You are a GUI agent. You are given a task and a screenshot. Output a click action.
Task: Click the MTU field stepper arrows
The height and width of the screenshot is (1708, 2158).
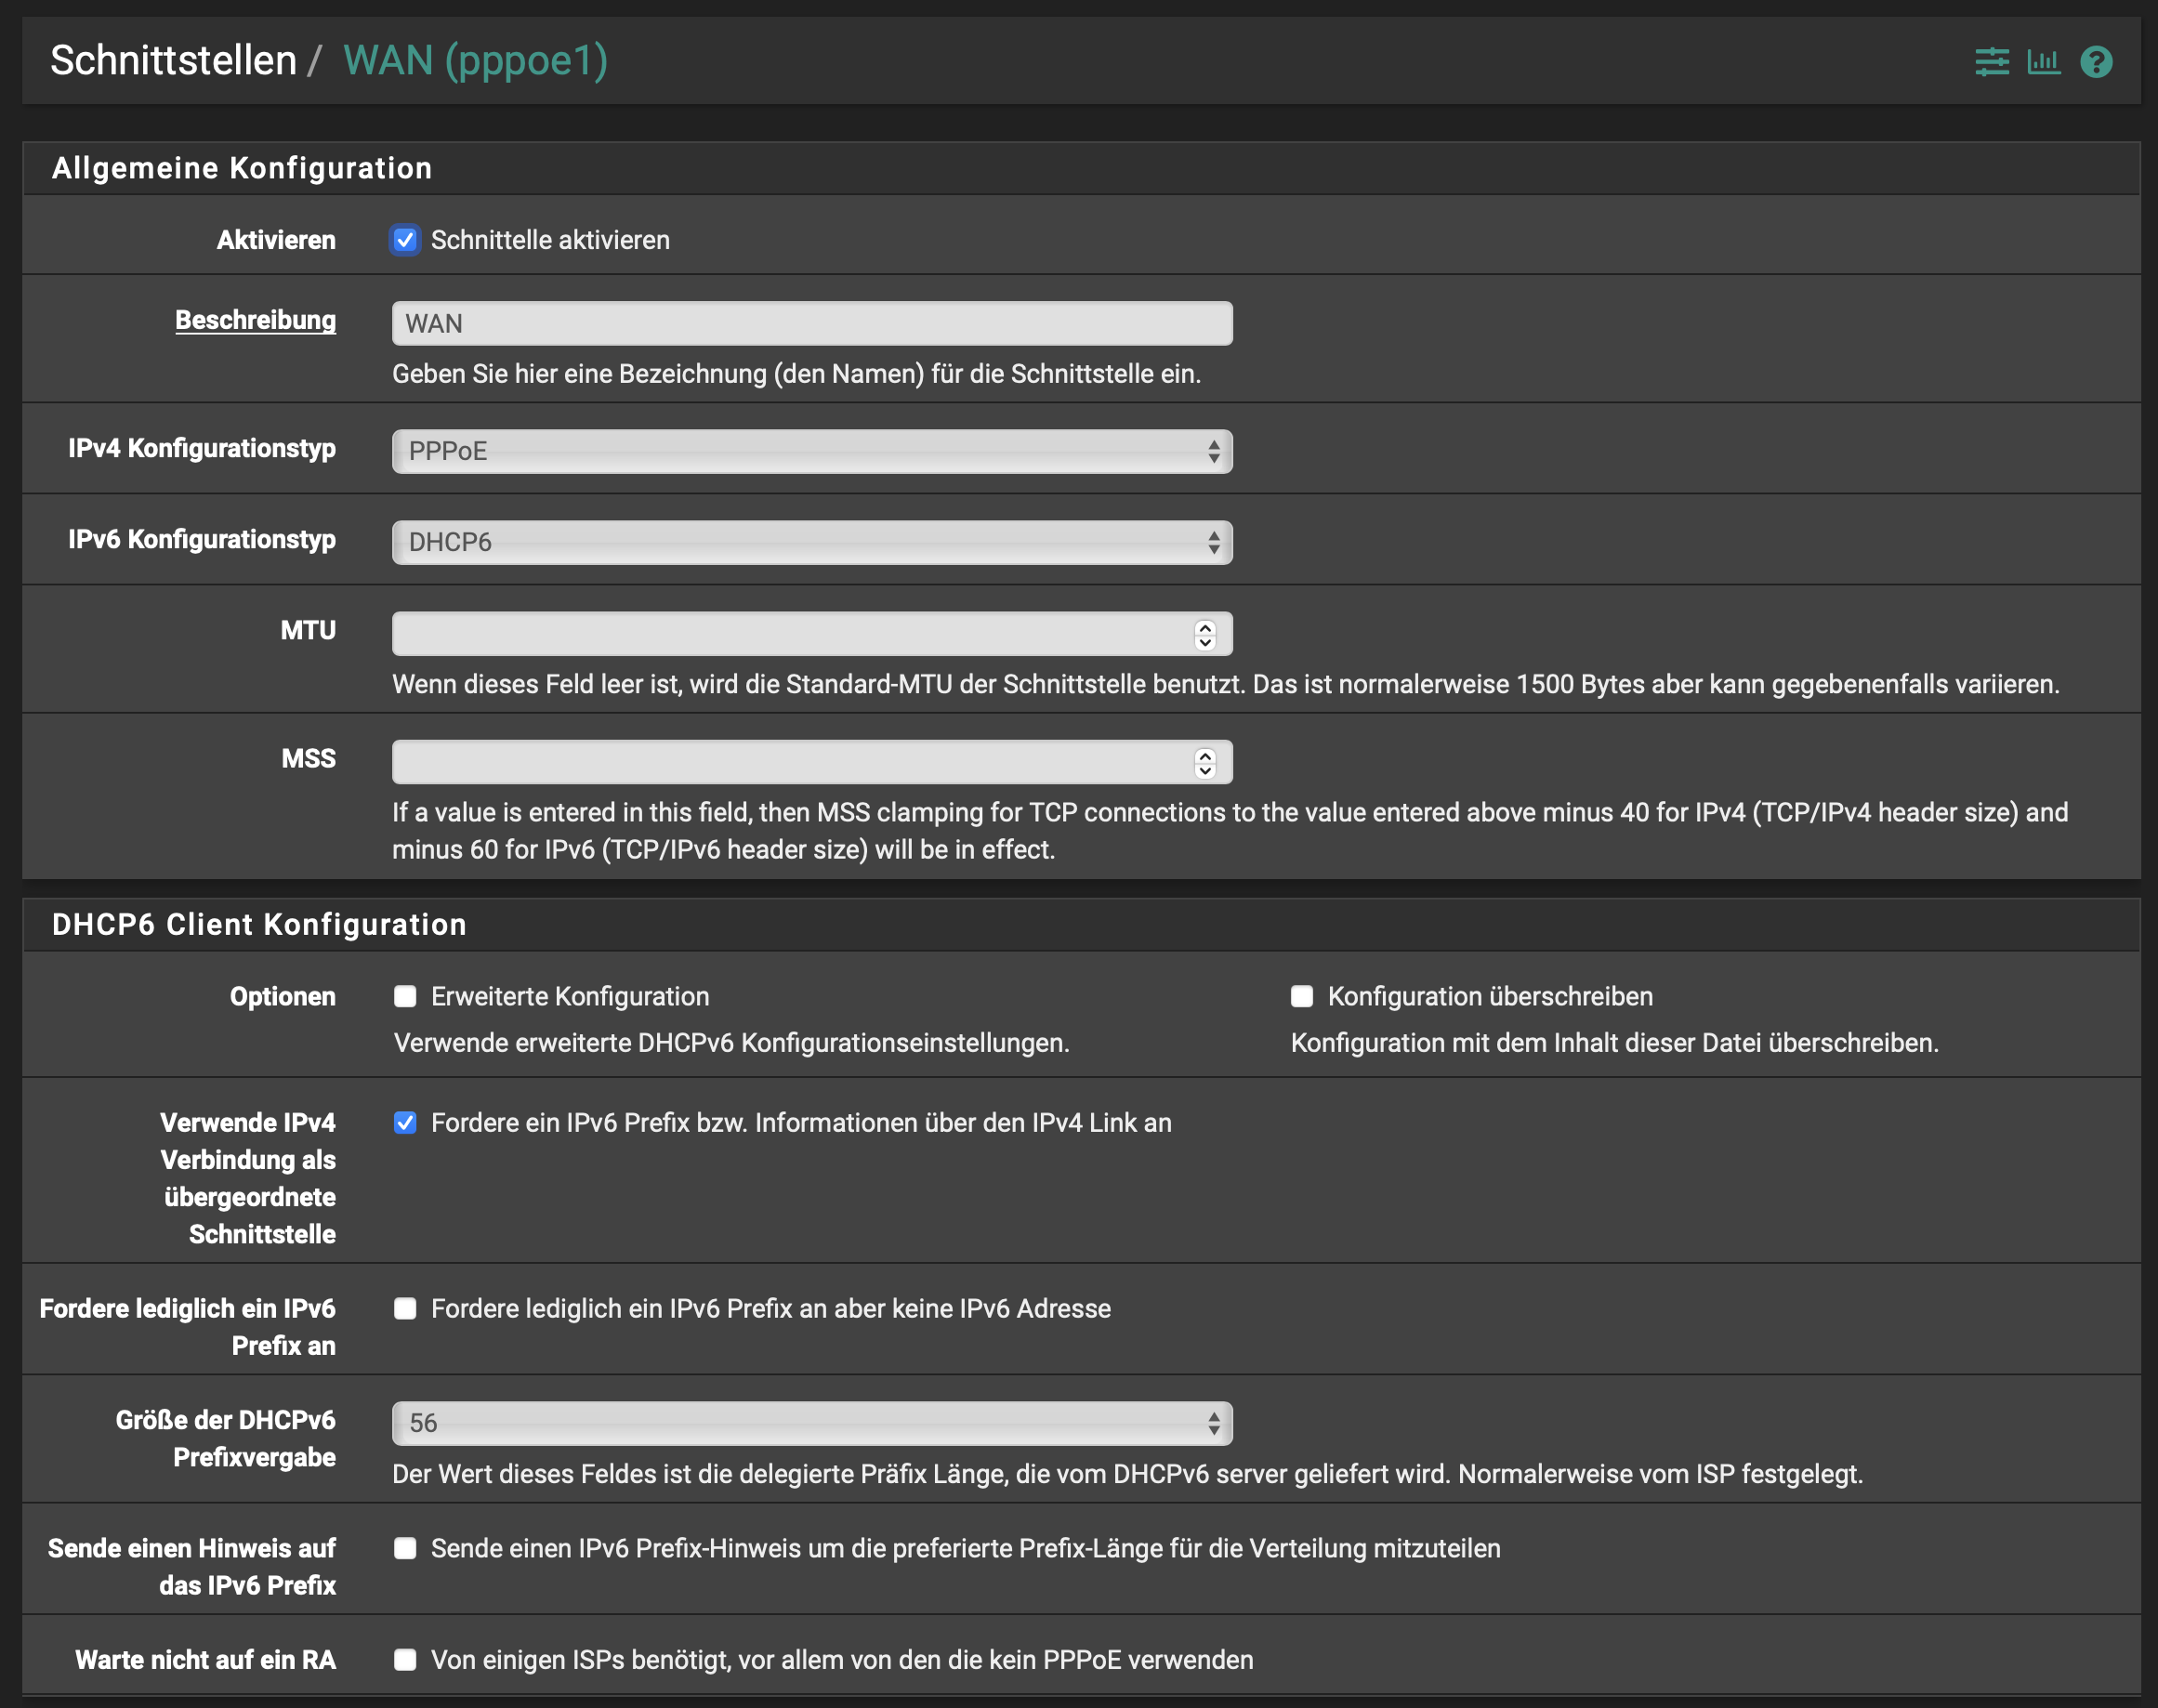point(1205,634)
